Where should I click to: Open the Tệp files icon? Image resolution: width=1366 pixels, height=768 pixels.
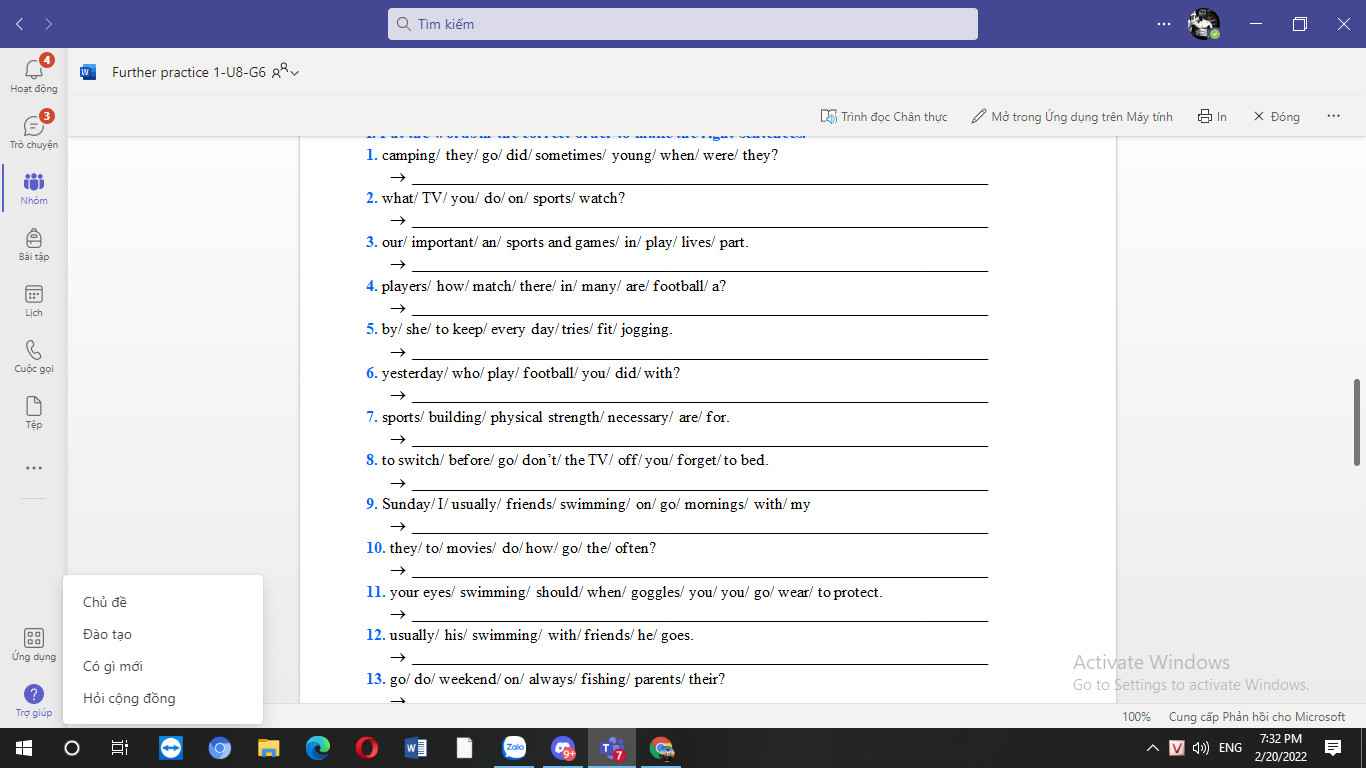(x=34, y=411)
